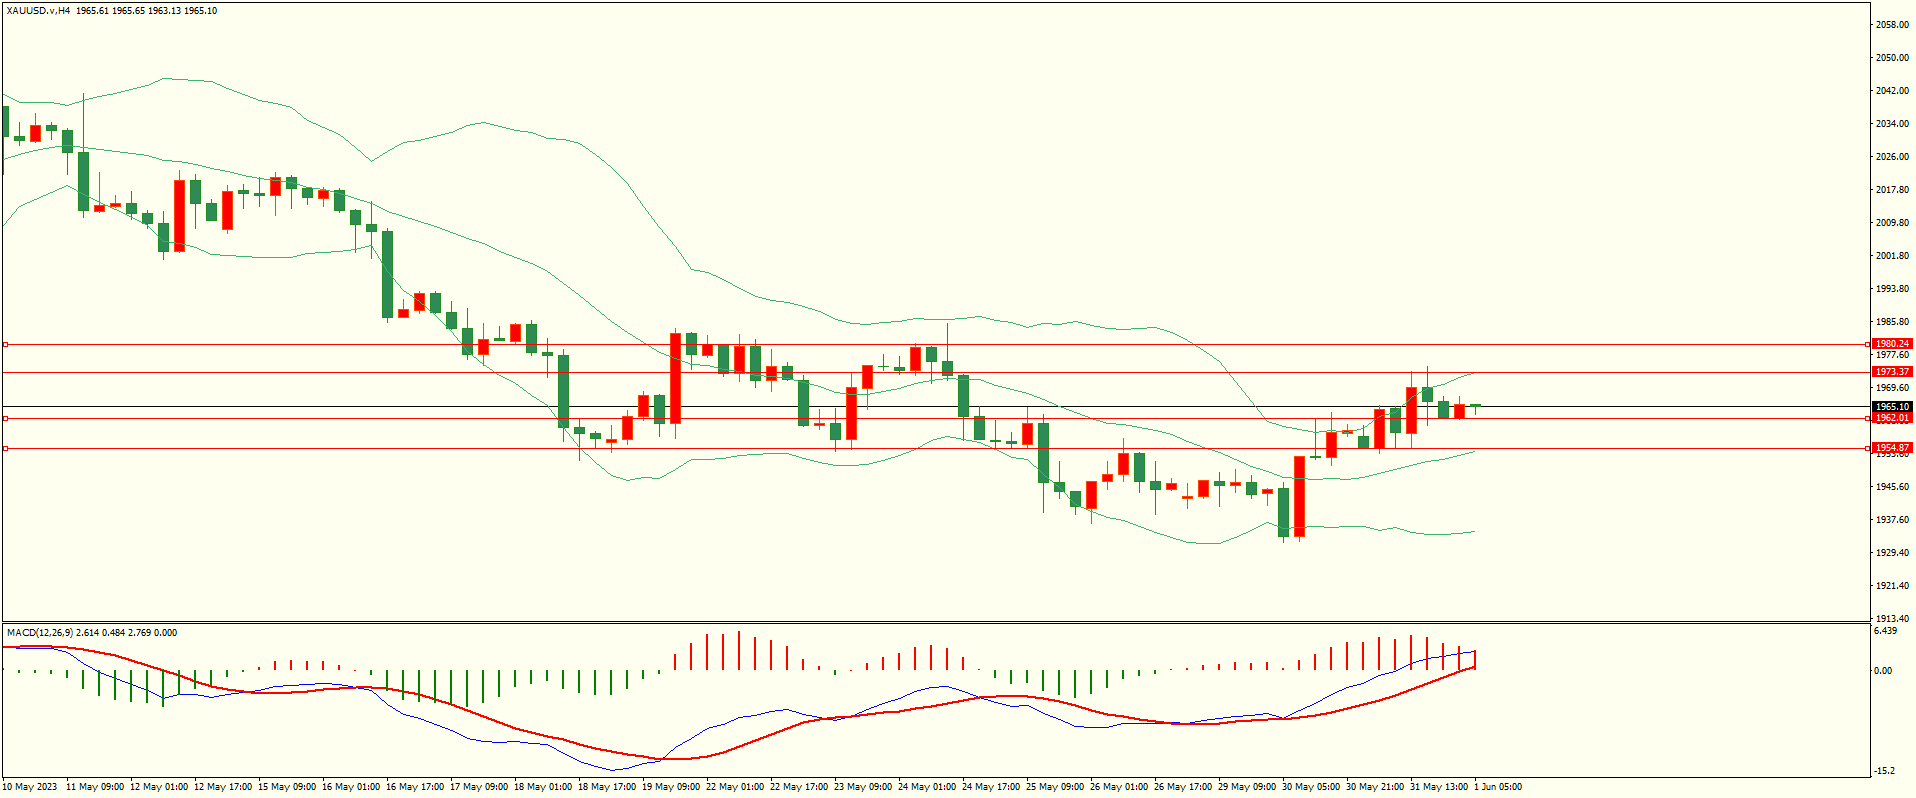Click the 11 May 09:00 time label
Screen dimensions: 1916x798
(x=94, y=787)
